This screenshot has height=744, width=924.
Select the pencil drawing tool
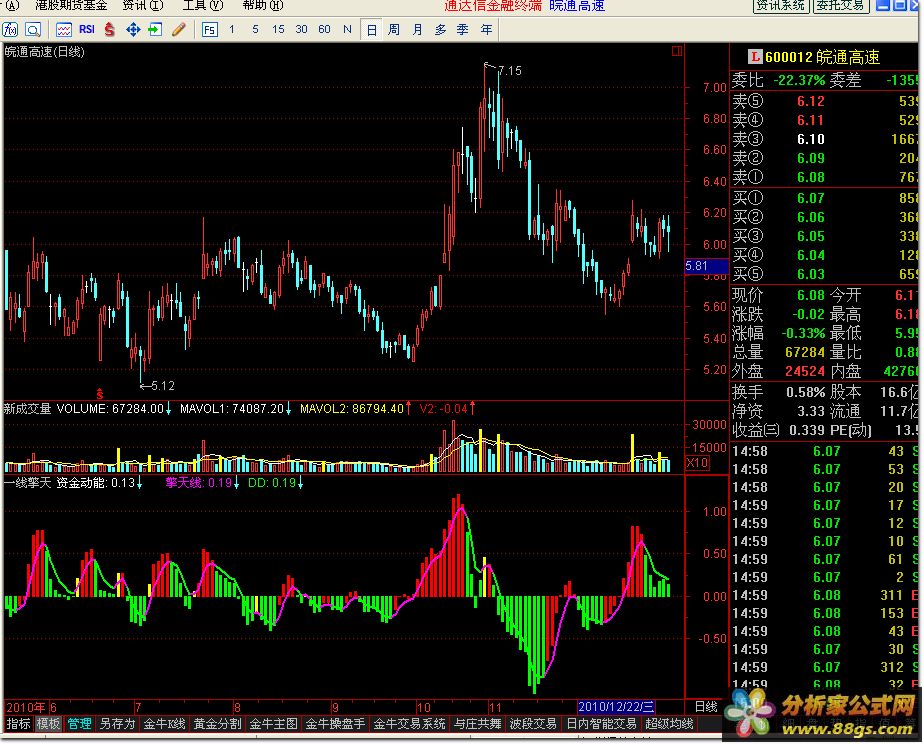coord(179,29)
